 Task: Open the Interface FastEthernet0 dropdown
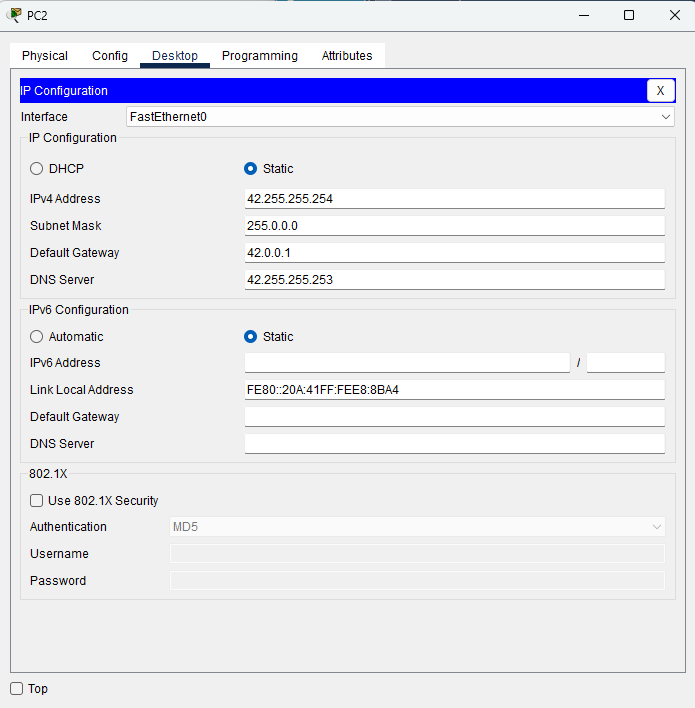400,117
